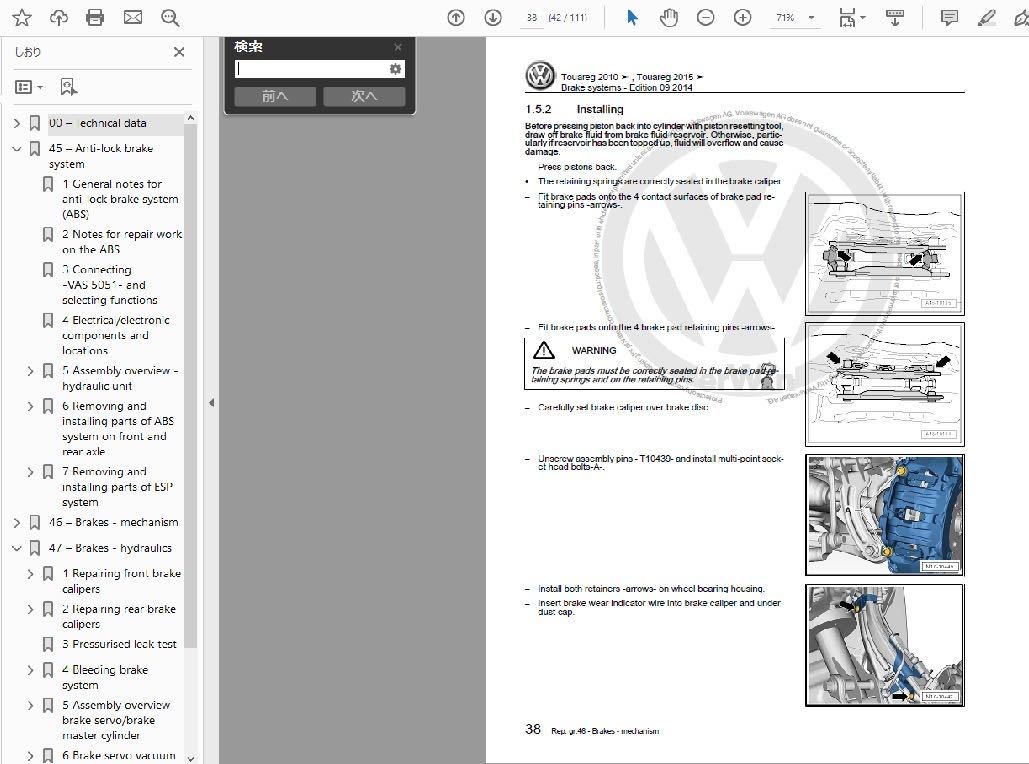The image size is (1029, 764).
Task: Click the WARNING triangle icon in document
Action: [543, 350]
